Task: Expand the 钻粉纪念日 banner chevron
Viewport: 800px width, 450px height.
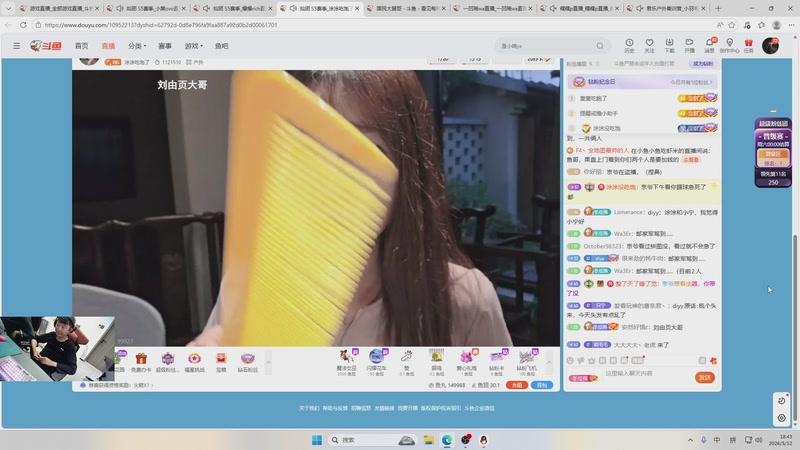Action: (711, 82)
